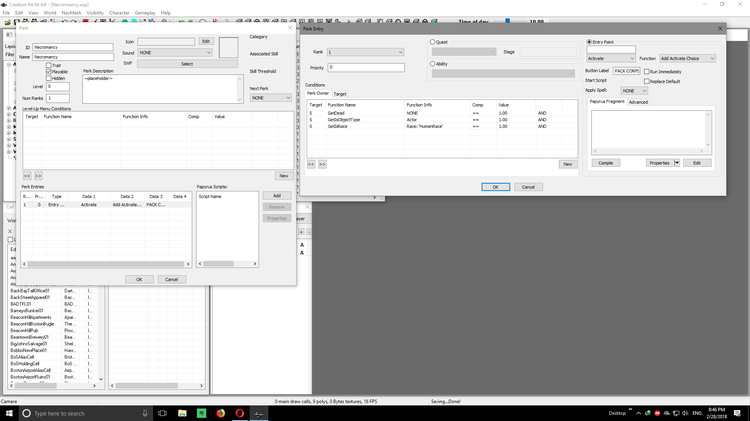Click the perk ID input field
750x421 pixels.
[x=73, y=47]
